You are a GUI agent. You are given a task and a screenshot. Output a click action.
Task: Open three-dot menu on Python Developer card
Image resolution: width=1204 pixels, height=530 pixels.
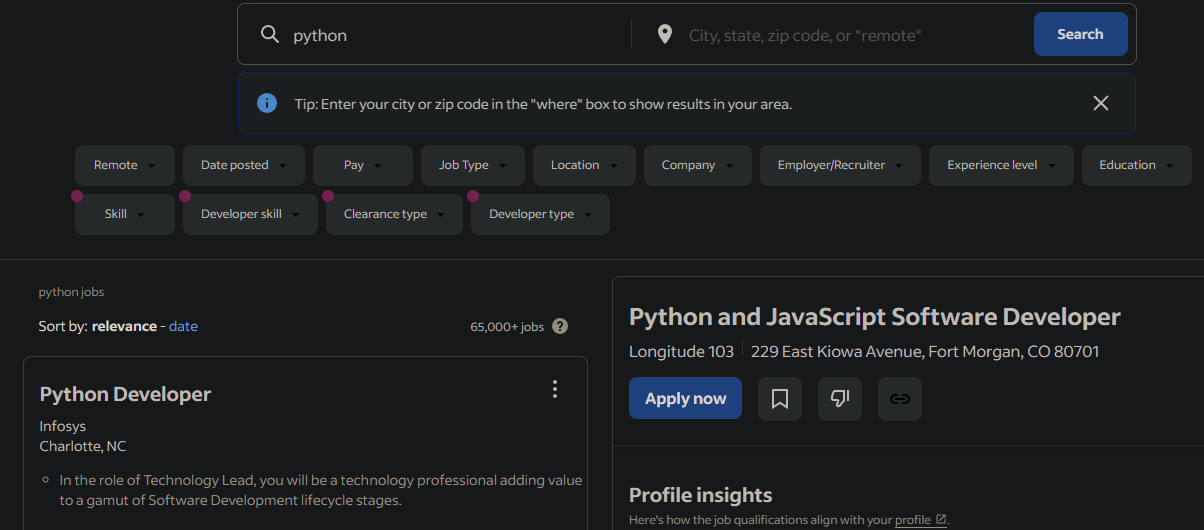(x=555, y=390)
